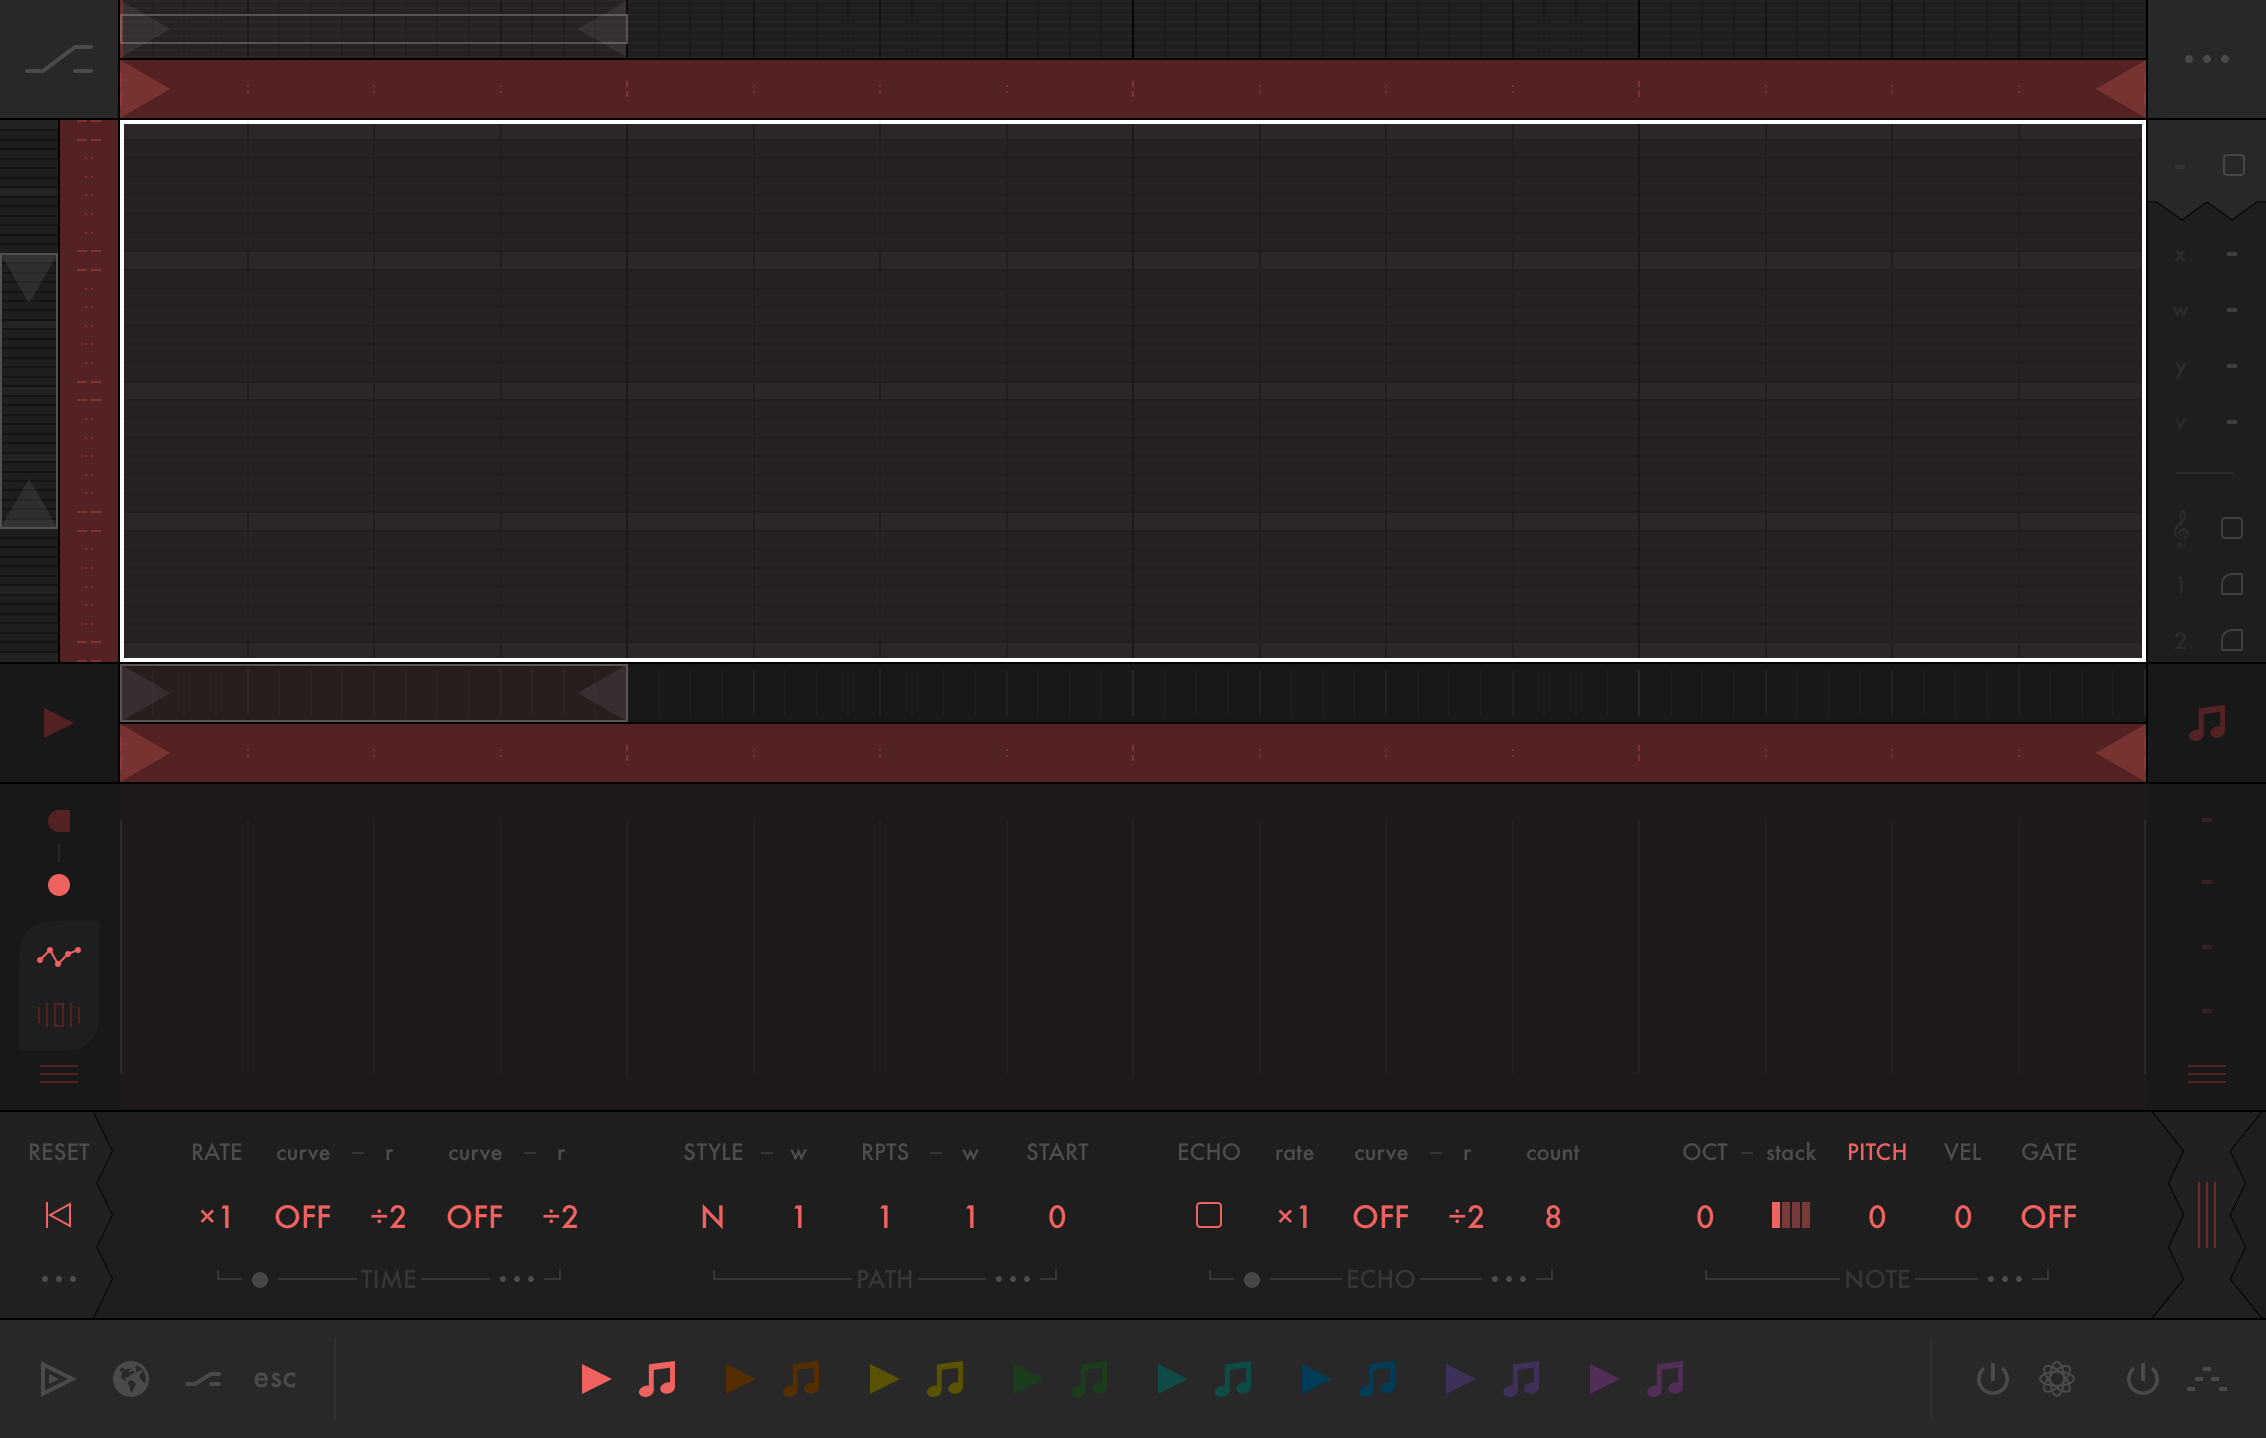Open the TIME section dots menu
Screen dimensions: 2266x1438
[517, 1279]
